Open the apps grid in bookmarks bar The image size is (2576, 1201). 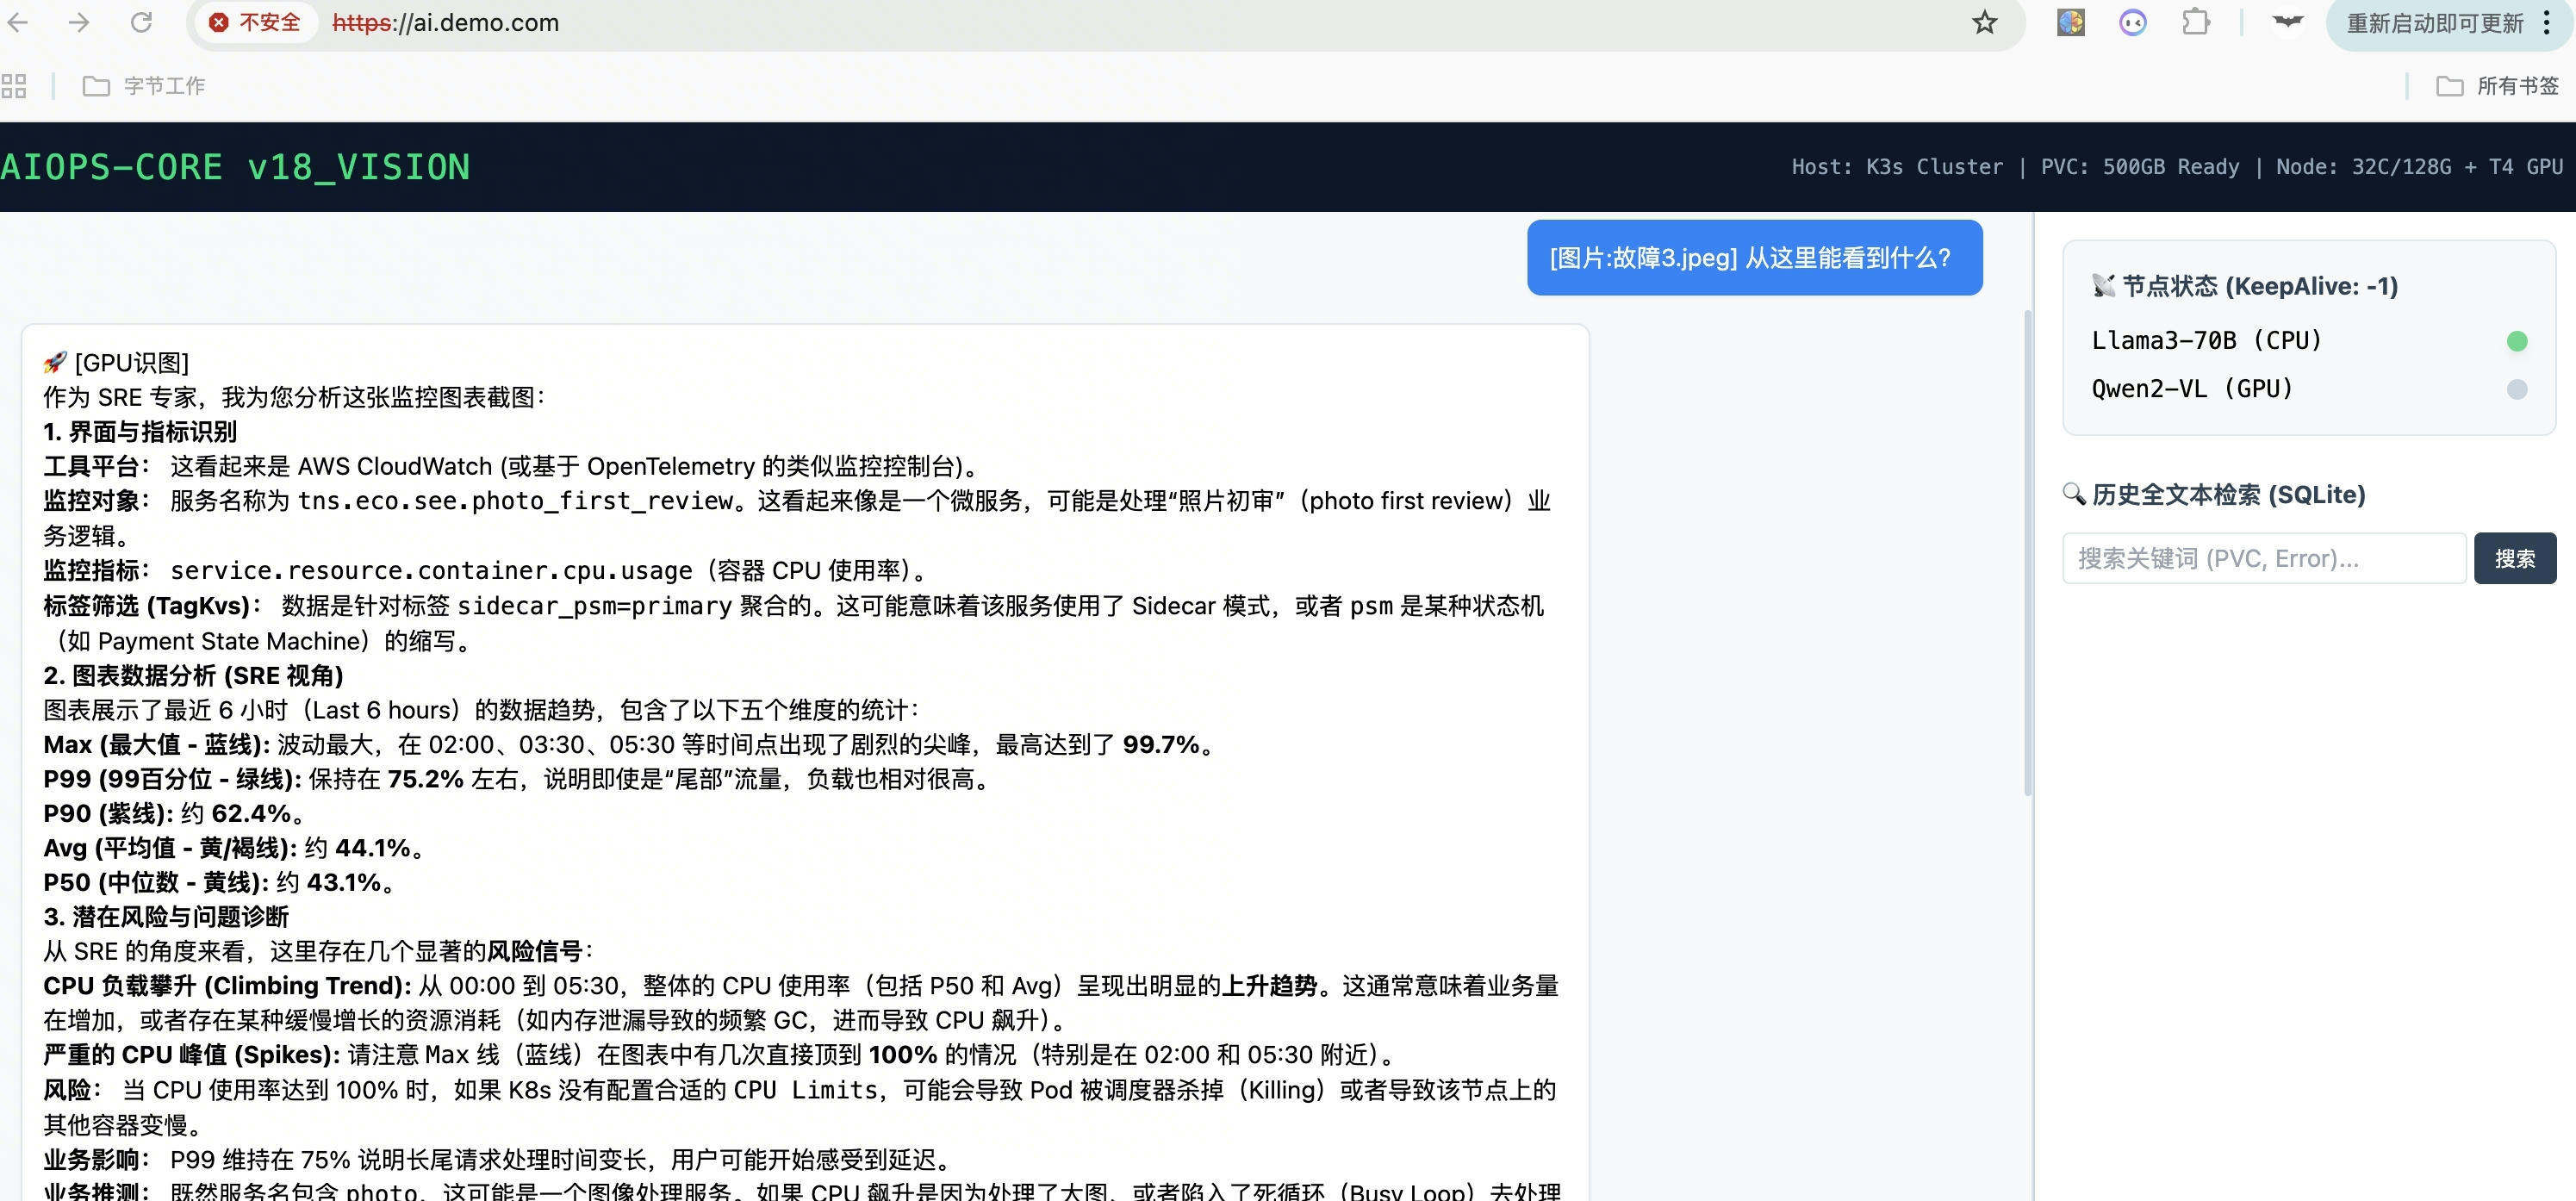click(x=14, y=86)
